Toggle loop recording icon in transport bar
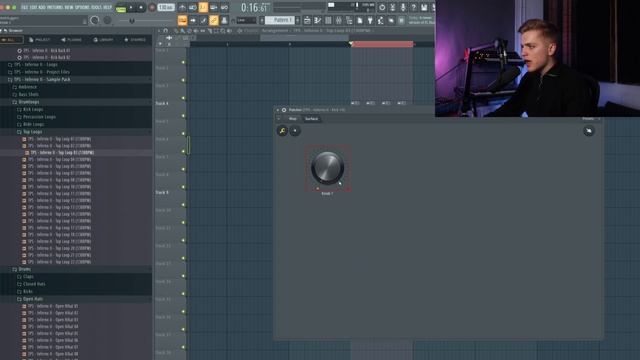The height and width of the screenshot is (360, 640). click(x=224, y=7)
